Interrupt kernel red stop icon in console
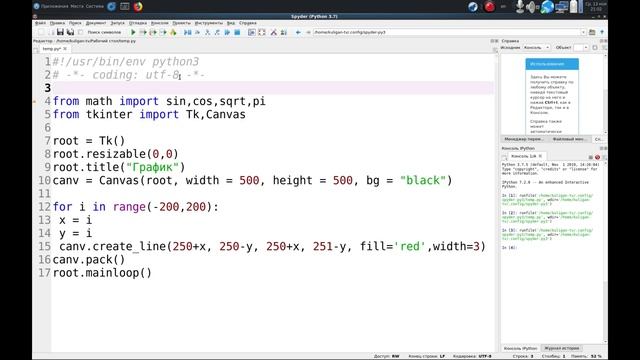Image resolution: width=640 pixels, height=360 pixels. (x=597, y=157)
